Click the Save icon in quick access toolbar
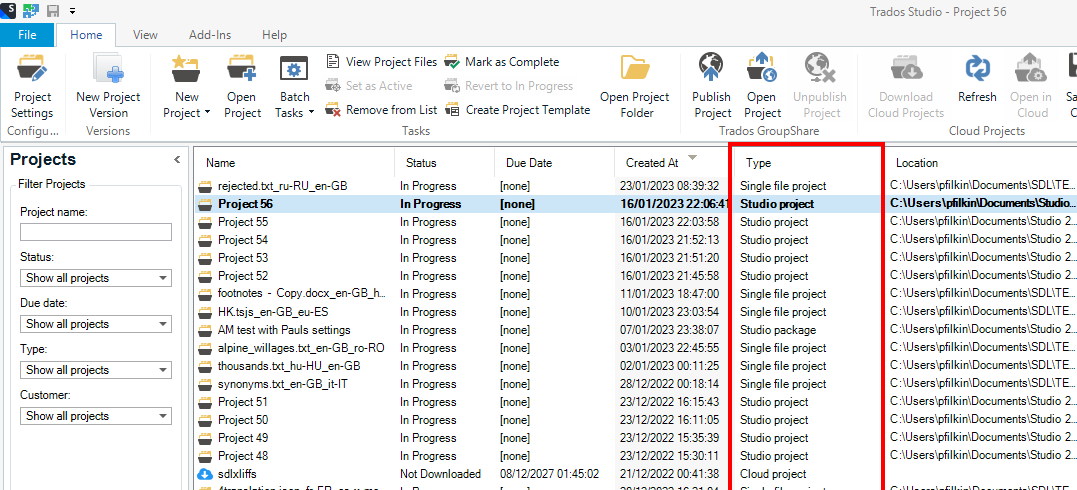The image size is (1077, 490). 52,10
